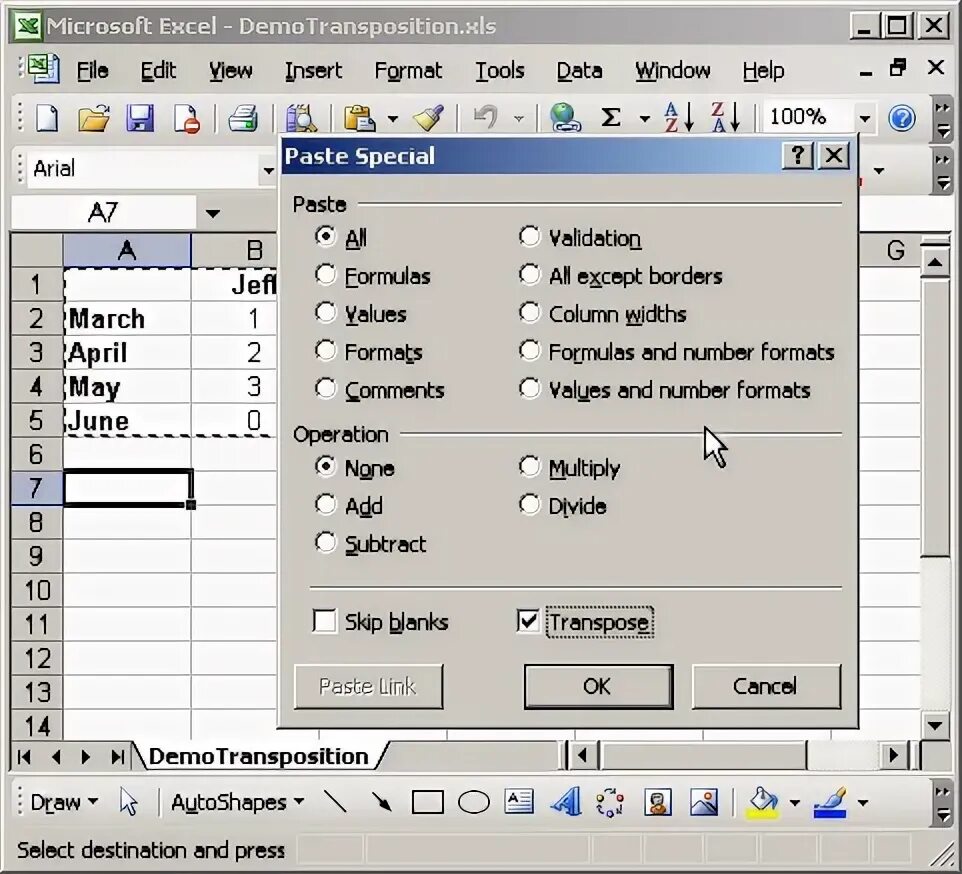Jump to the last sheet tab arrow
The image size is (962, 874).
pos(117,756)
